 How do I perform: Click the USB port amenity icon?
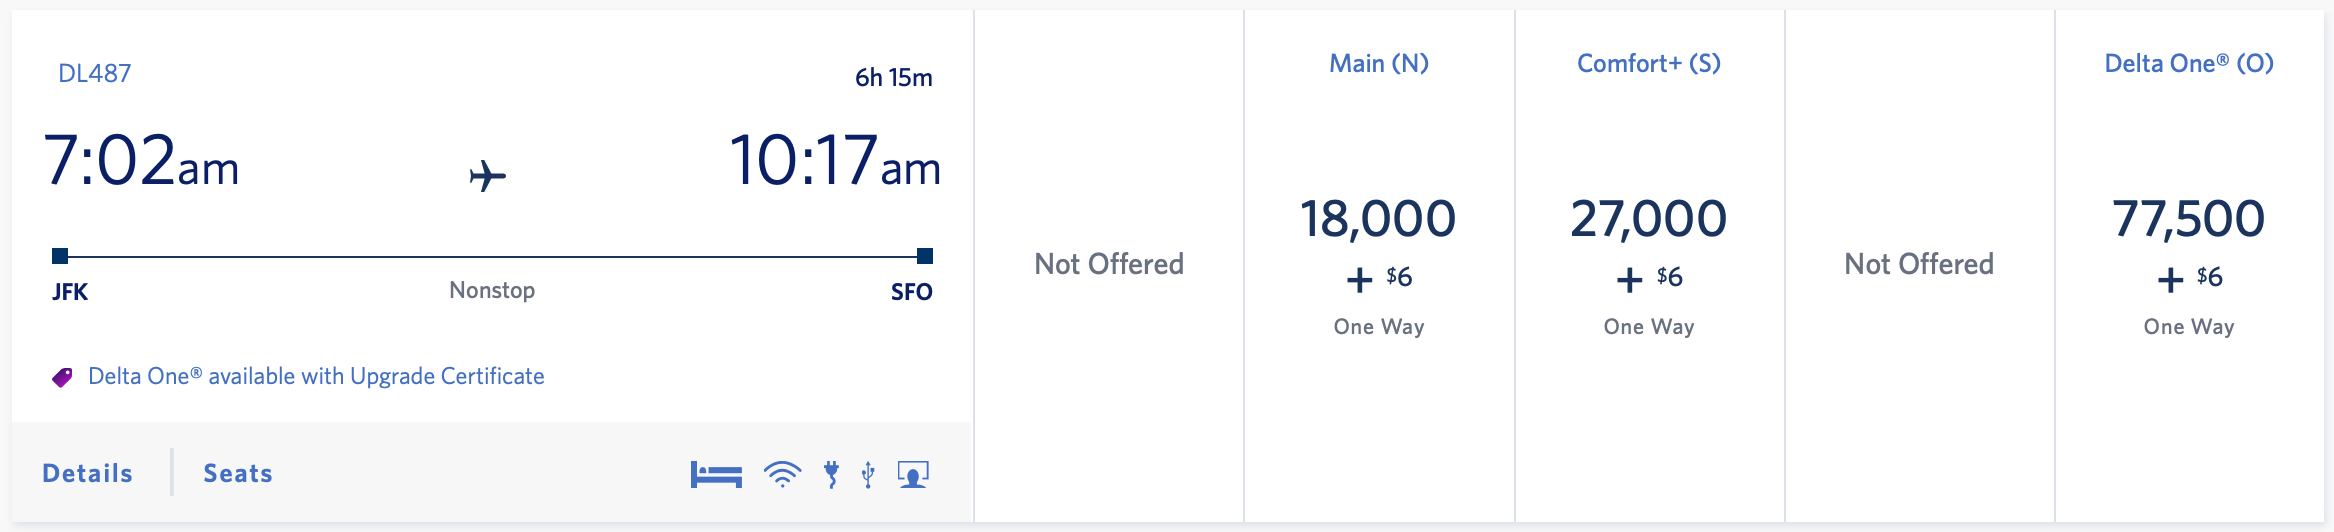click(868, 474)
